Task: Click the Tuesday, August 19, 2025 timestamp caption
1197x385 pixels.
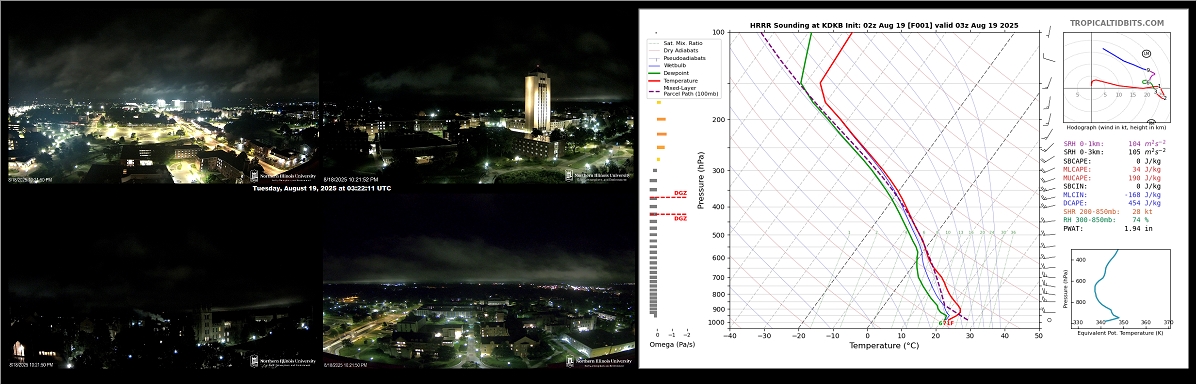Action: point(321,188)
